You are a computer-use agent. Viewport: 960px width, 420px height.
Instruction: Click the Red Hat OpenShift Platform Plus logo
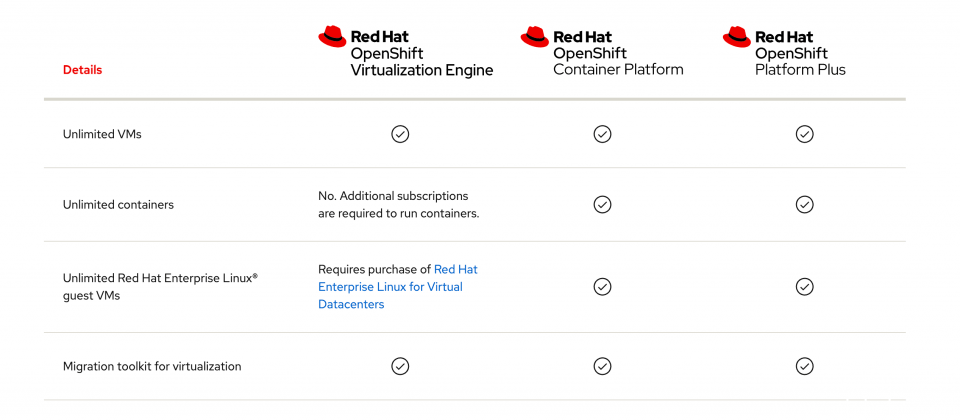click(x=785, y=52)
